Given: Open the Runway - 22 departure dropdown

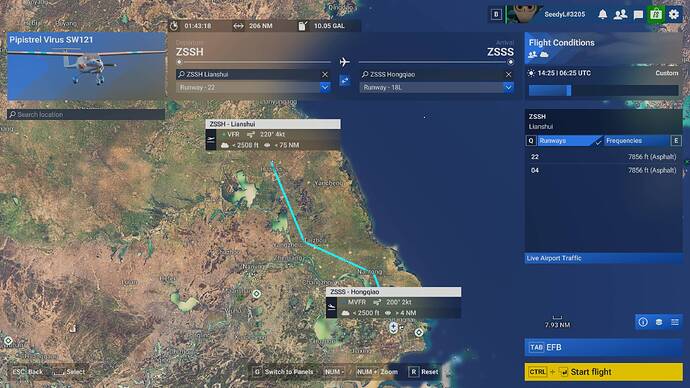Looking at the screenshot, I should pyautogui.click(x=253, y=88).
